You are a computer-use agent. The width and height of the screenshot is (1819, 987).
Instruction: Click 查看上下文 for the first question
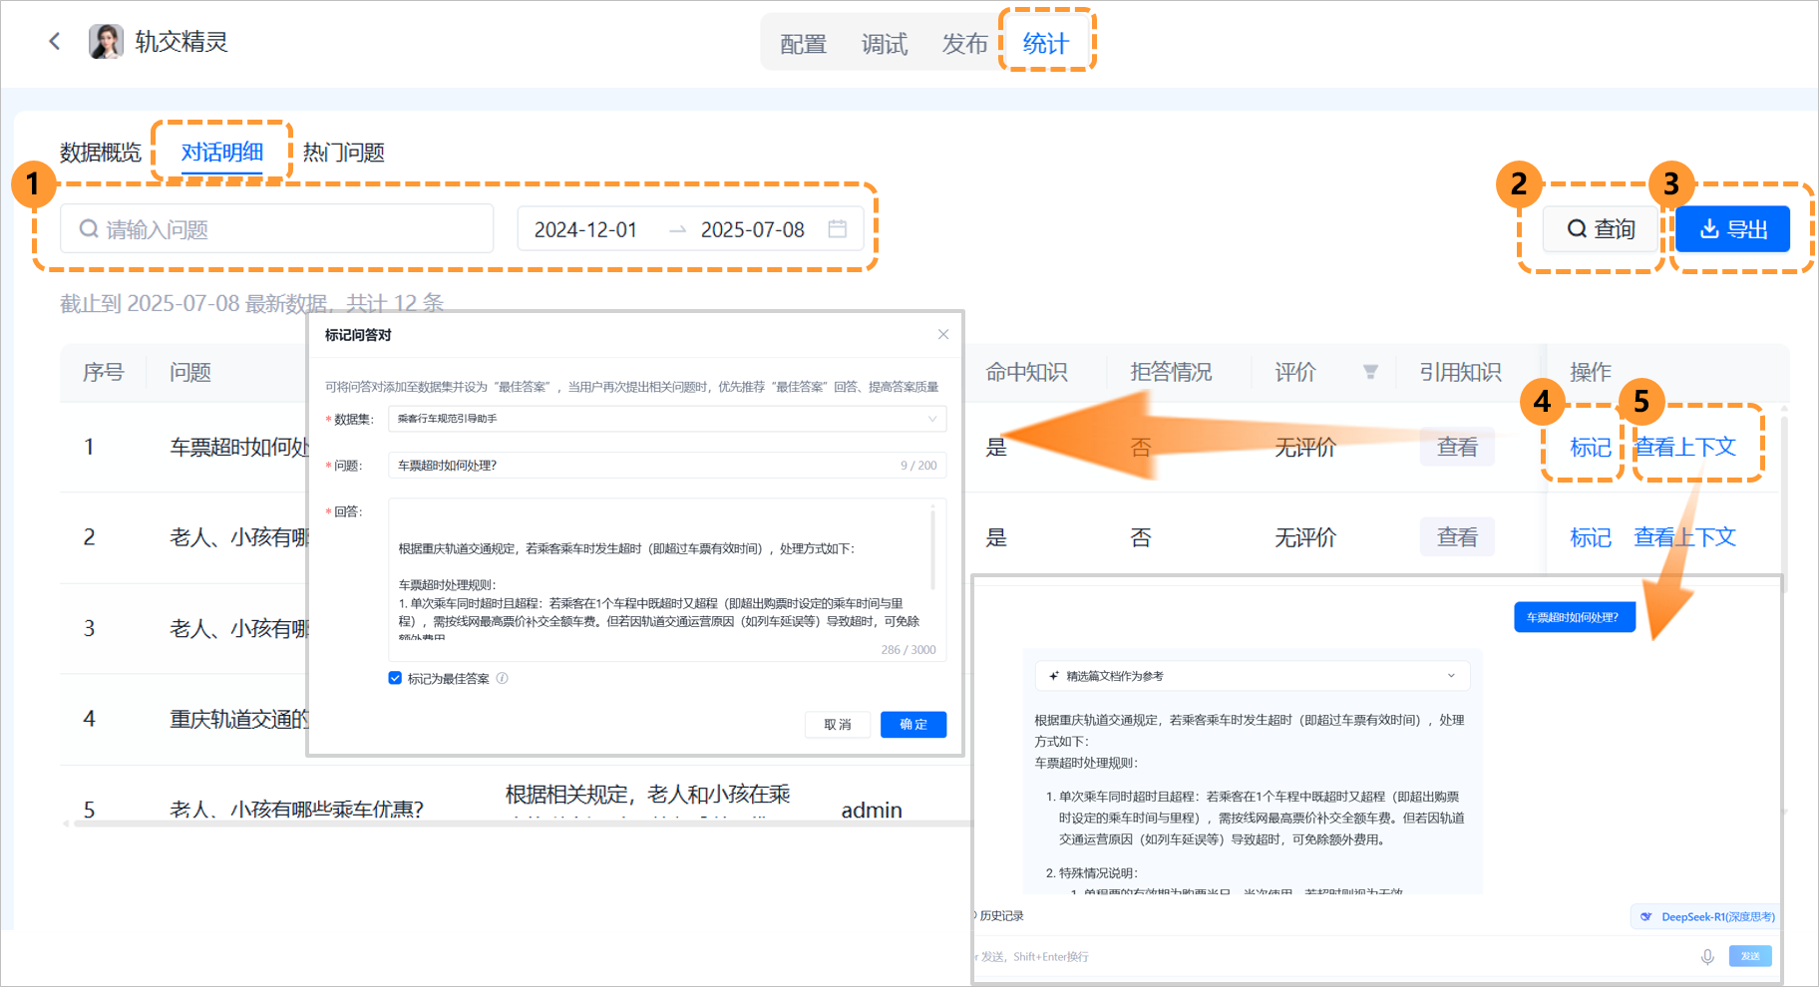[x=1684, y=447]
